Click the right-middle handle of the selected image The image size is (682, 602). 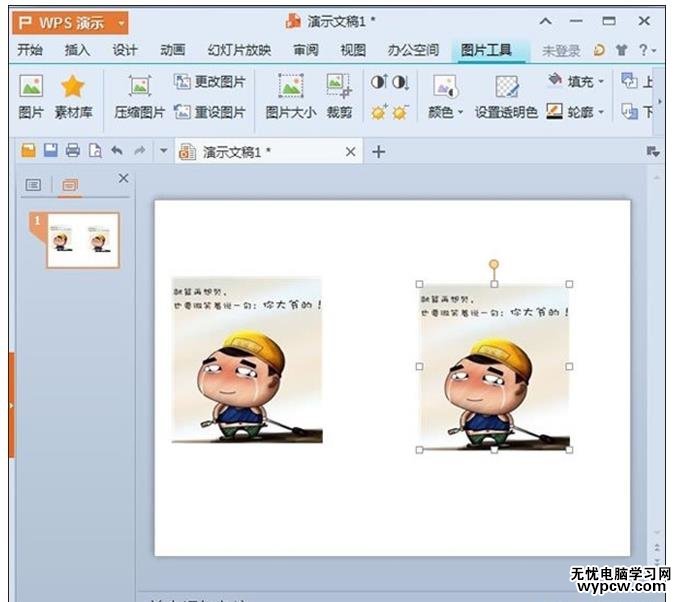tap(569, 366)
